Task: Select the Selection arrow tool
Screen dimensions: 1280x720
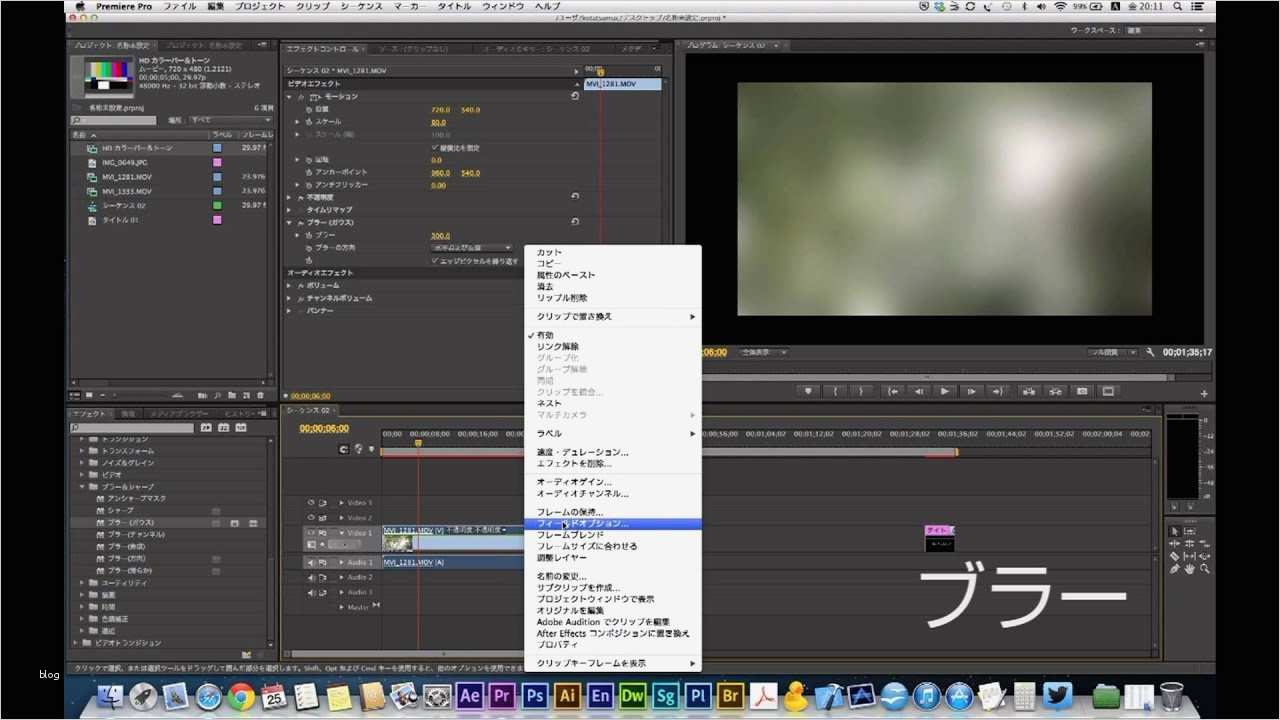Action: [1175, 531]
